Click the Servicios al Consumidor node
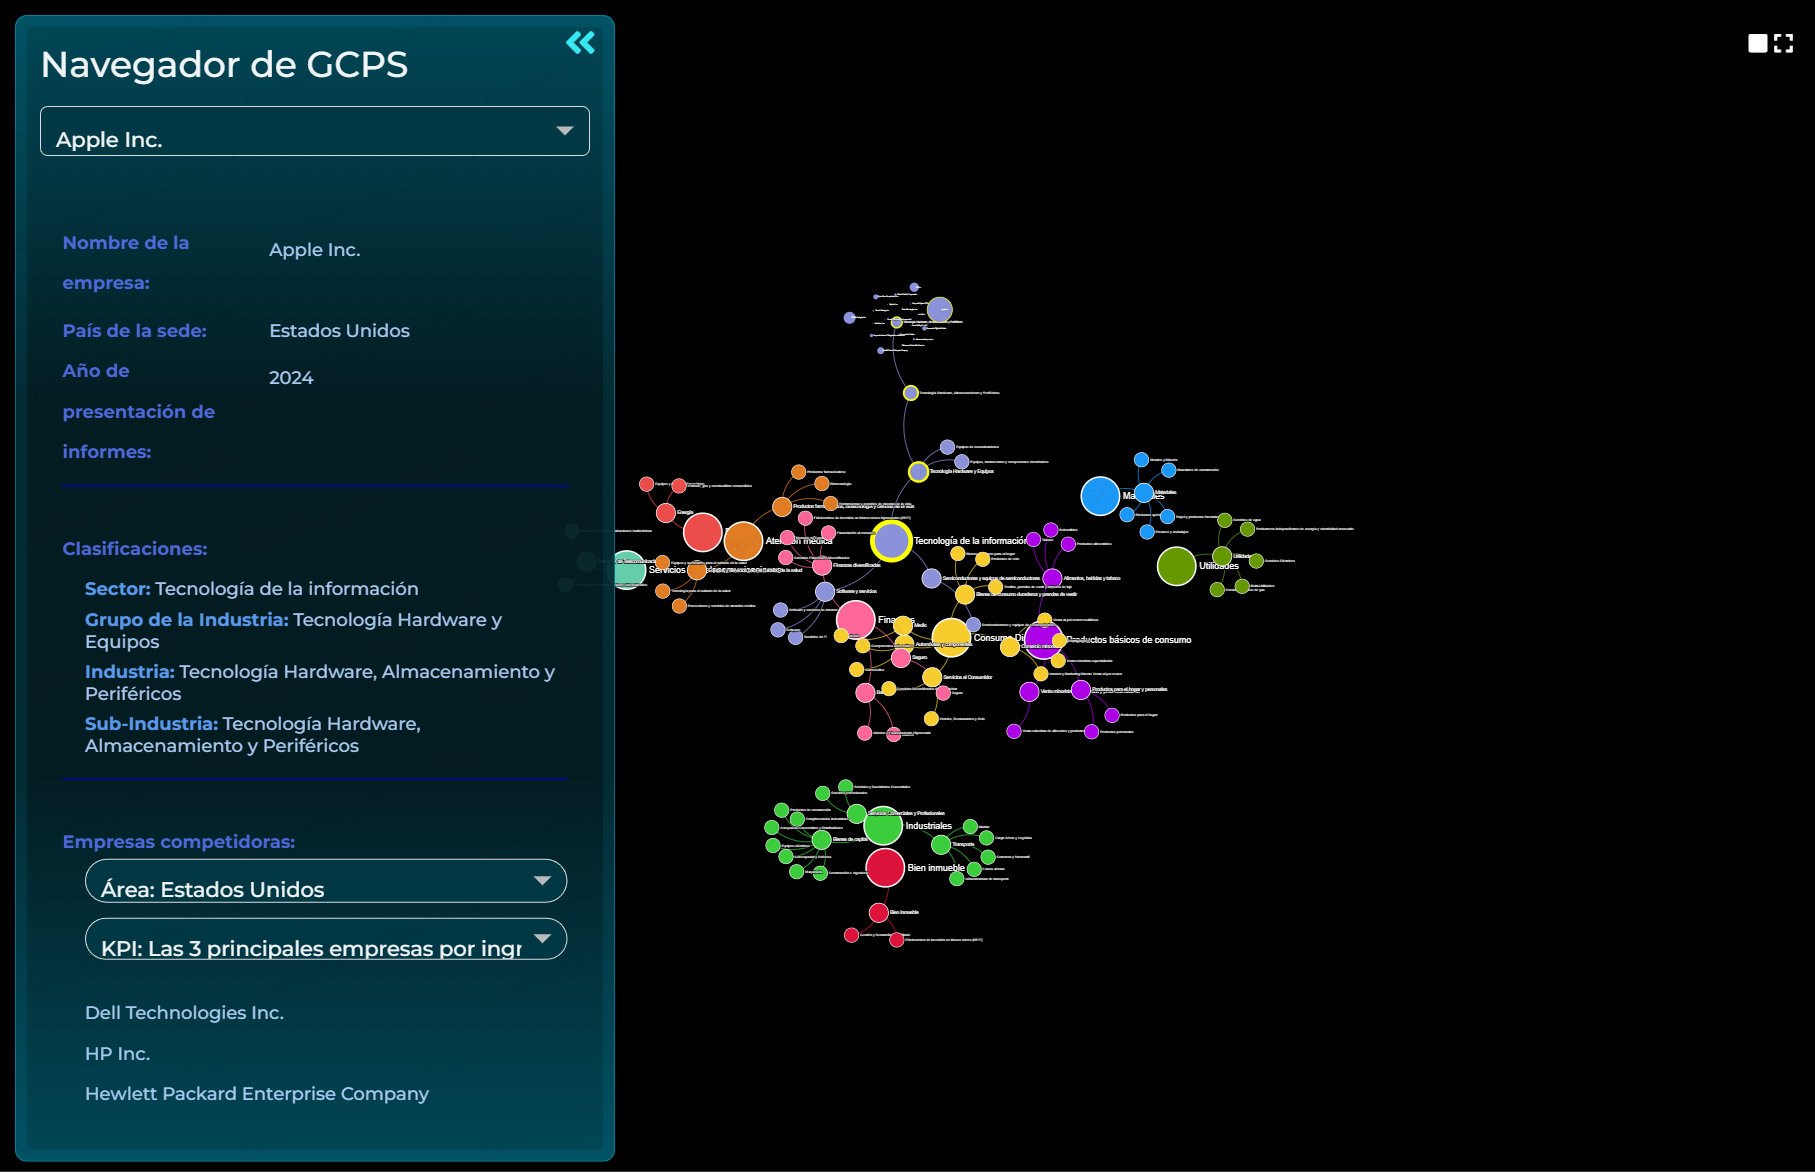The width and height of the screenshot is (1815, 1173). (x=932, y=677)
